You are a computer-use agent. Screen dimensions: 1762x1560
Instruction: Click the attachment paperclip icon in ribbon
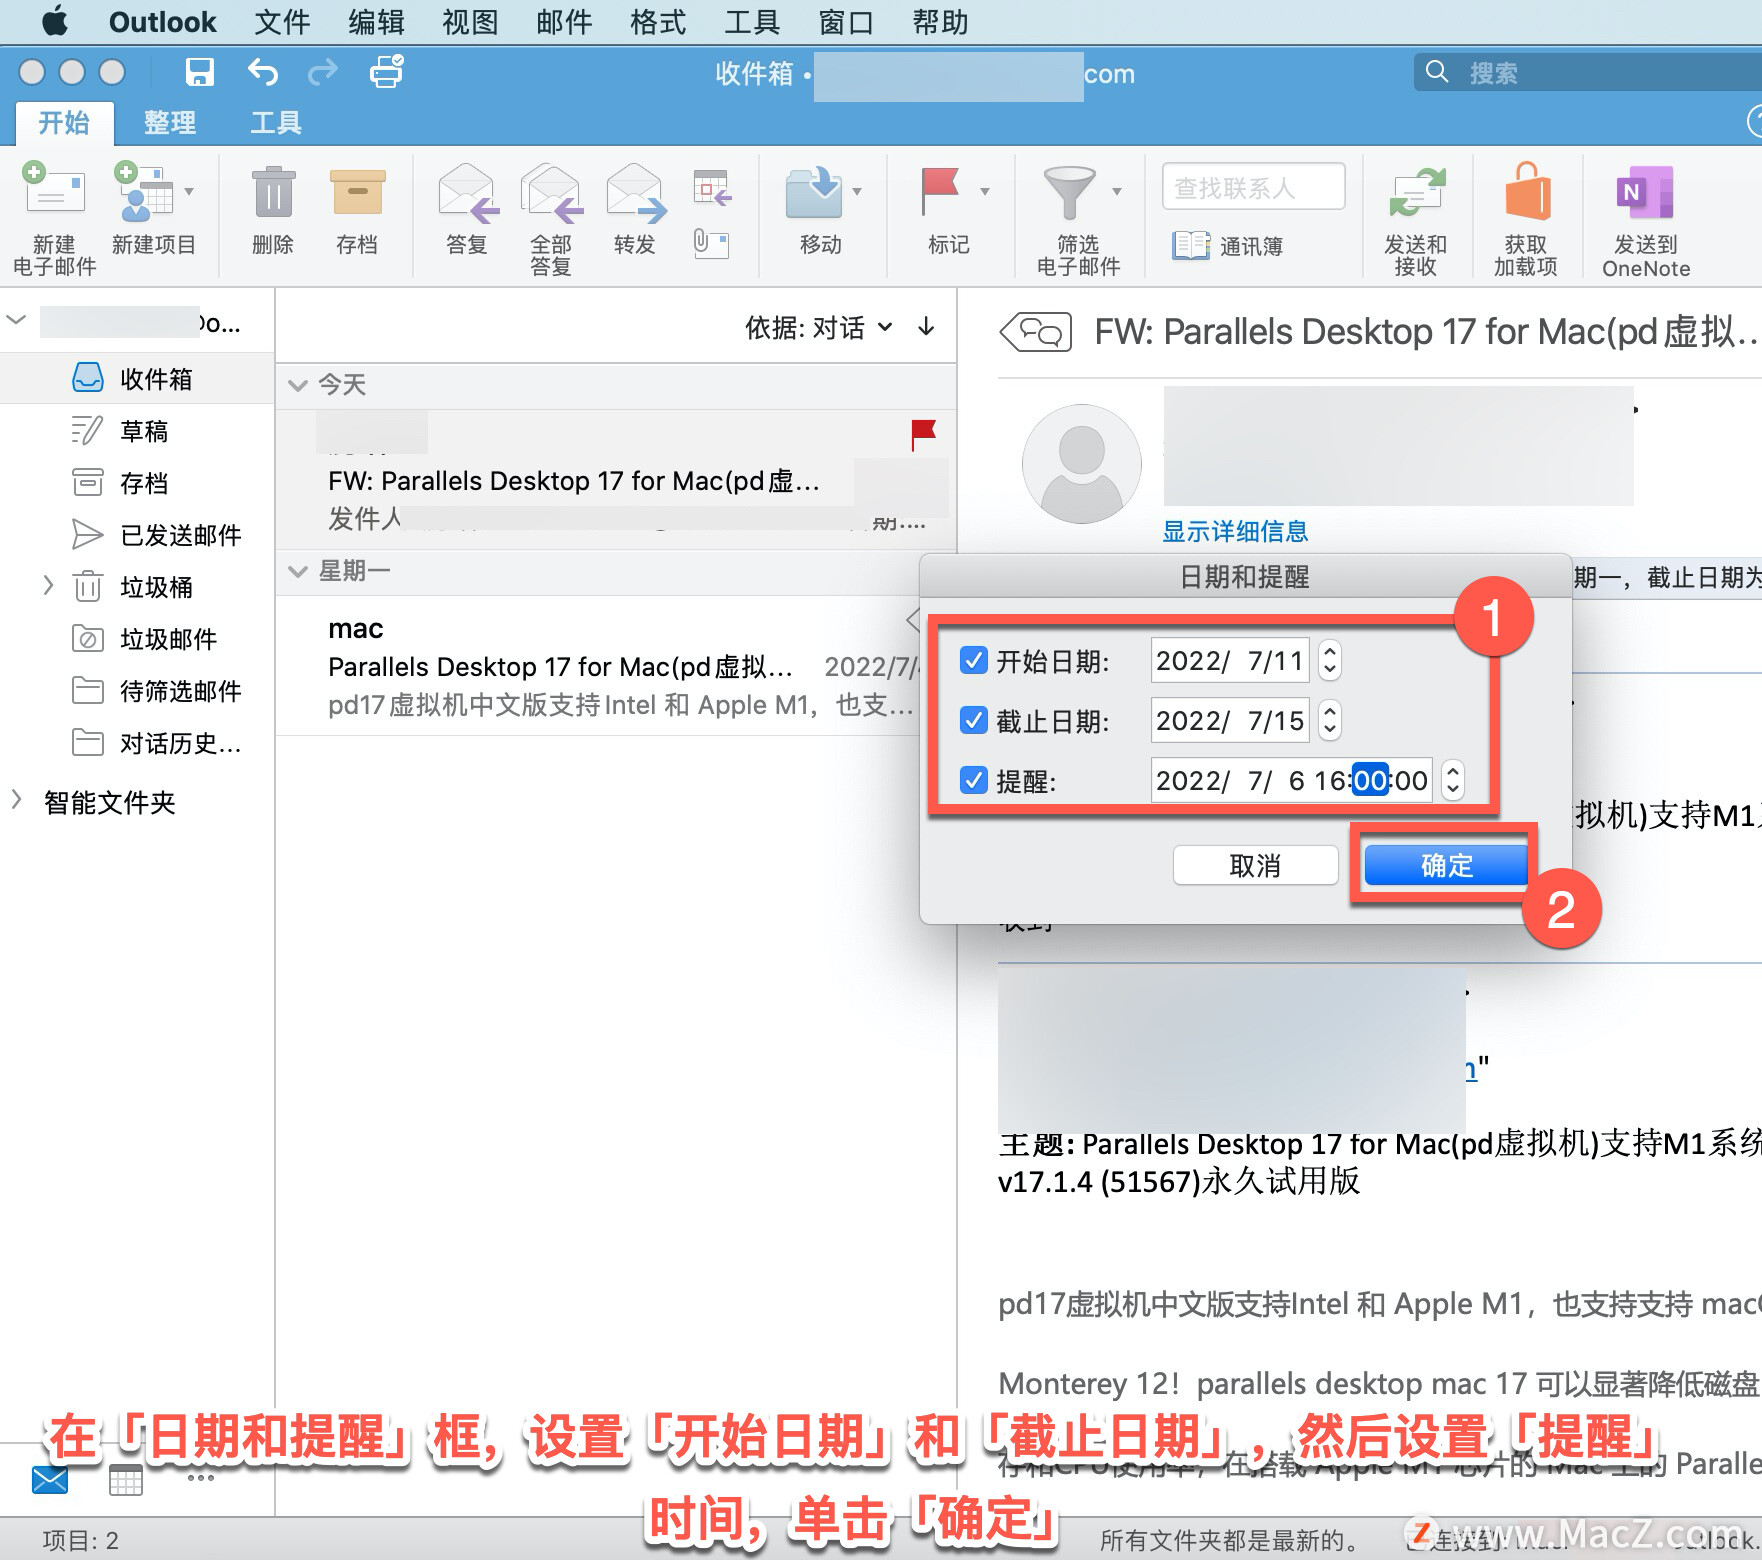tap(711, 243)
